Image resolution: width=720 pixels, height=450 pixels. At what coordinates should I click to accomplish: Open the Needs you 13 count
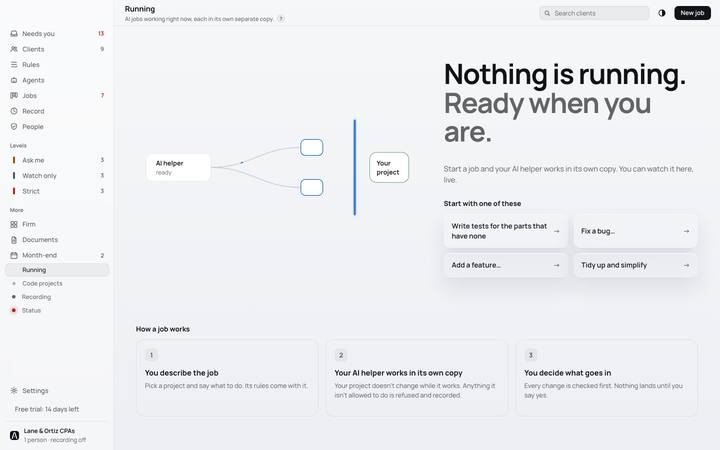(101, 34)
